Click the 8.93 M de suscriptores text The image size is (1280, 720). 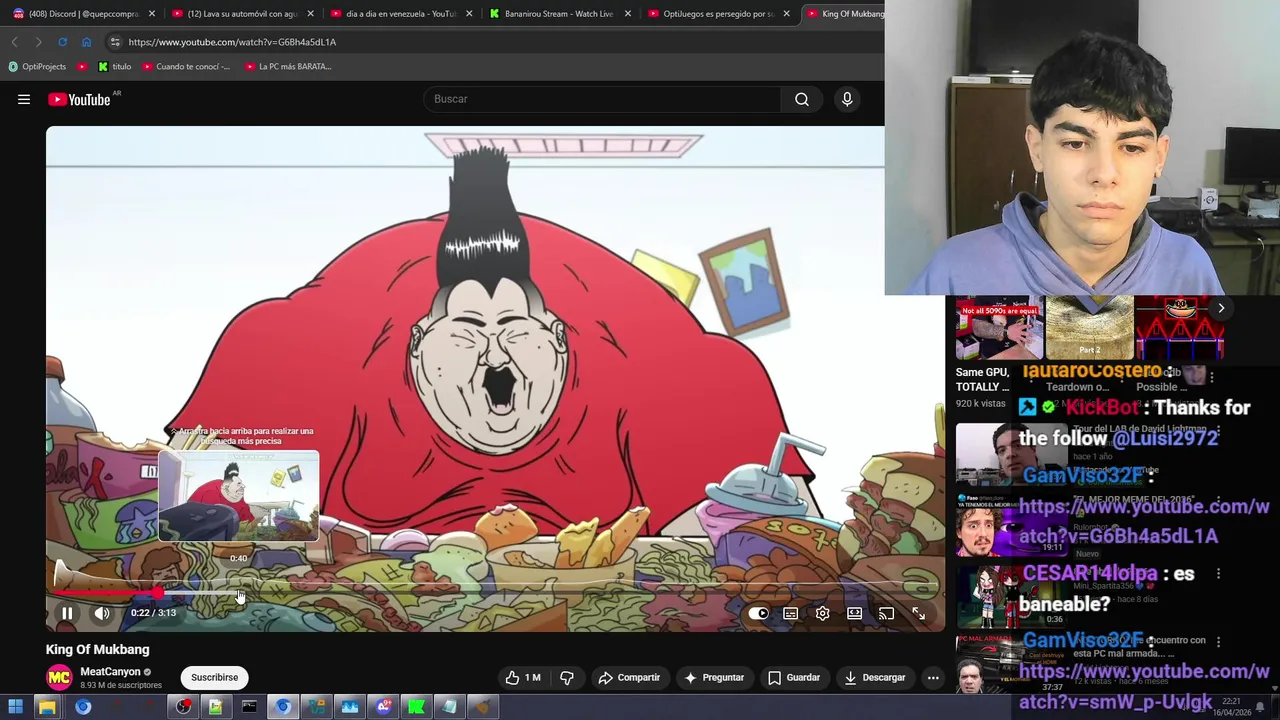tap(121, 686)
